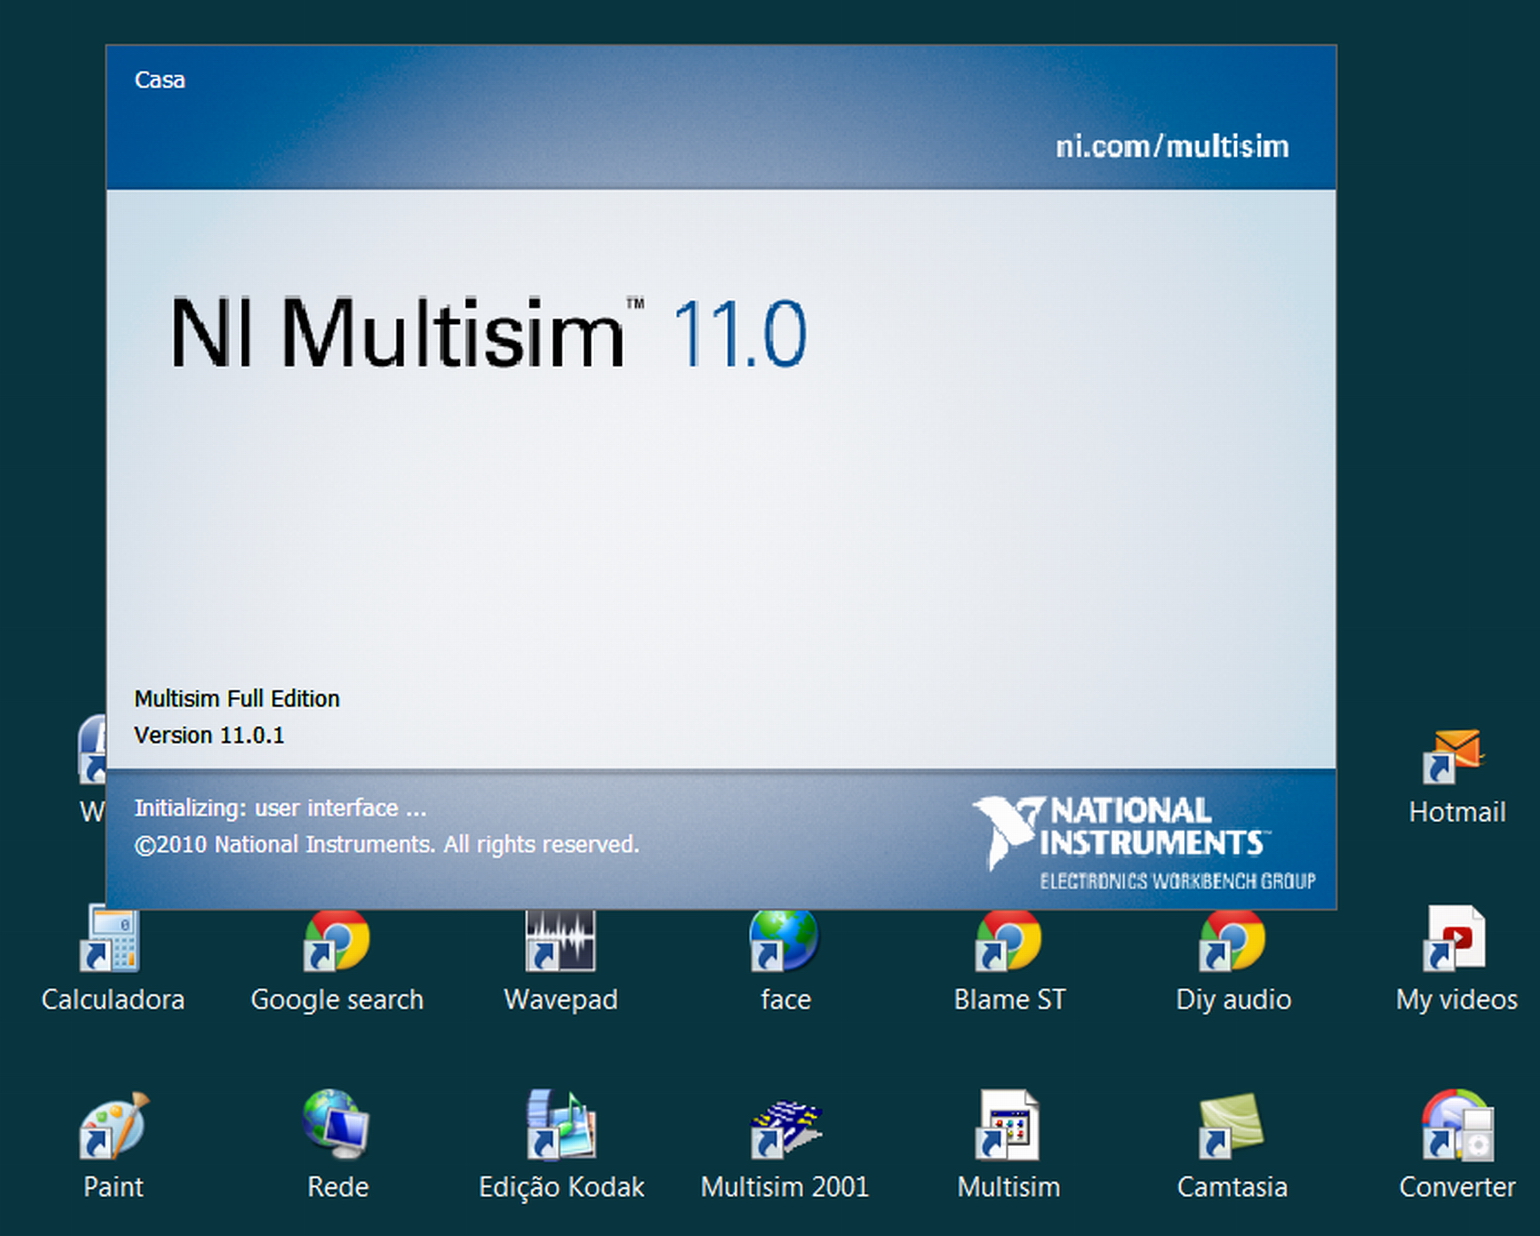Click the Version 11.0.1 text
The height and width of the screenshot is (1236, 1540).
click(209, 736)
